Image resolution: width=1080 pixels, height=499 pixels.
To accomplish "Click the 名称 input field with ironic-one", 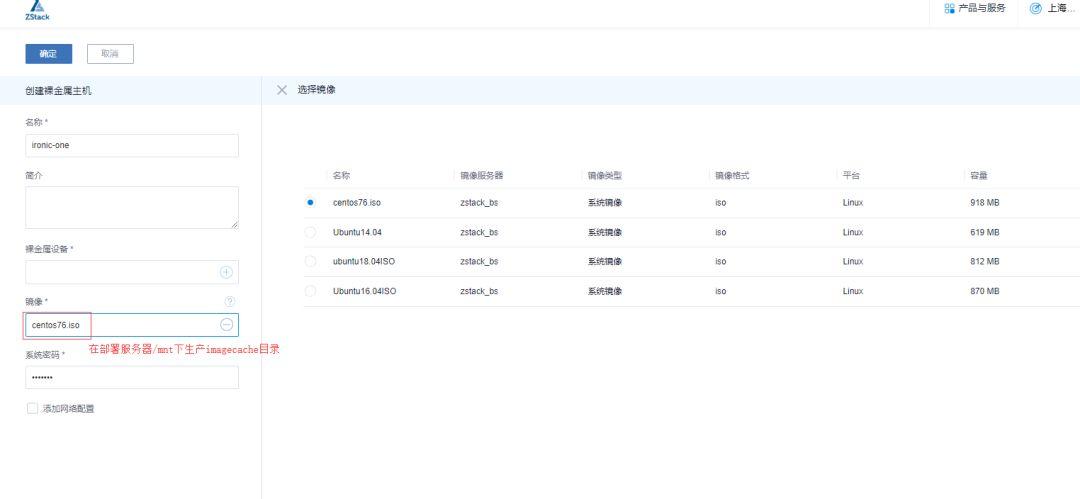I will [x=131, y=145].
